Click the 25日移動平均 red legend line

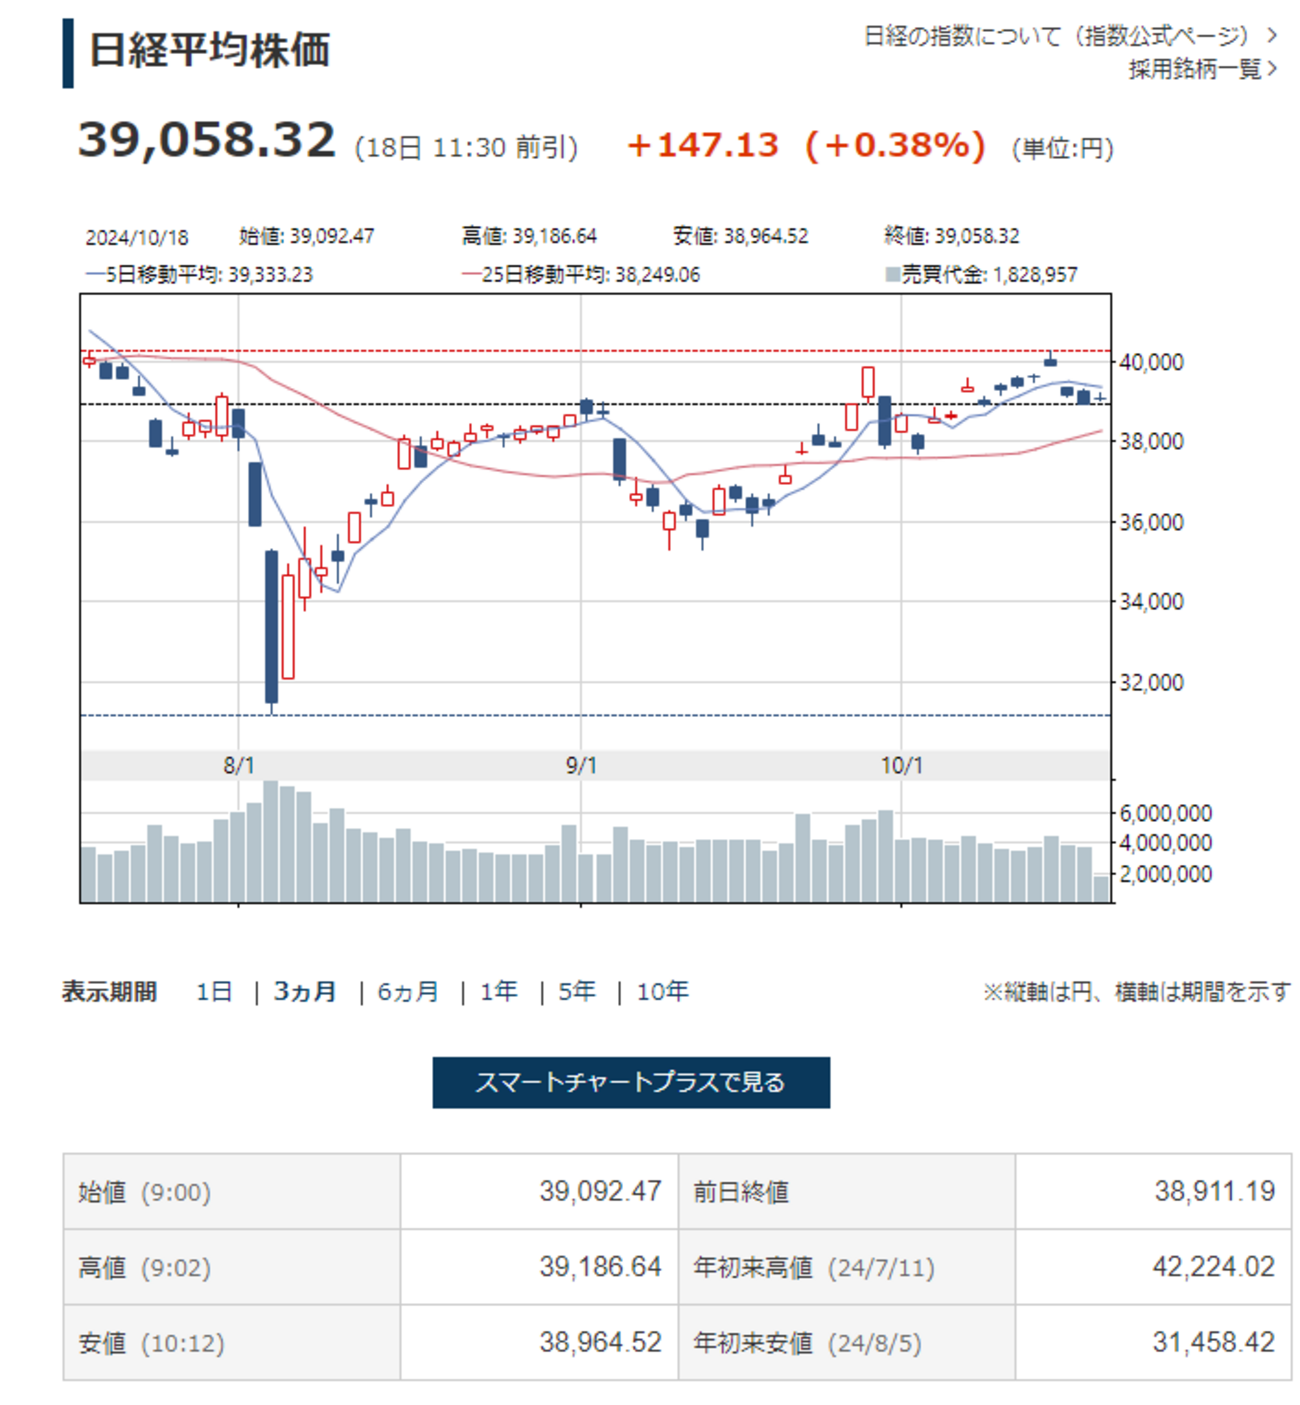(x=471, y=274)
